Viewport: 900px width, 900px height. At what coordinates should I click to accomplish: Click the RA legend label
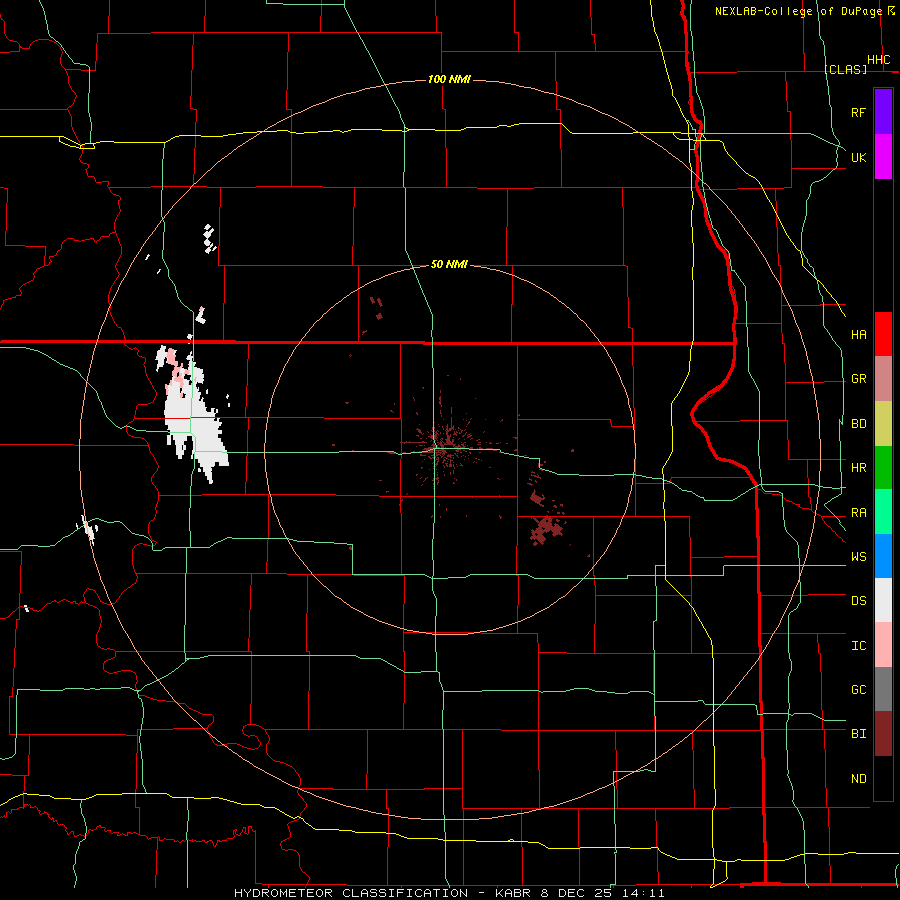[x=858, y=513]
